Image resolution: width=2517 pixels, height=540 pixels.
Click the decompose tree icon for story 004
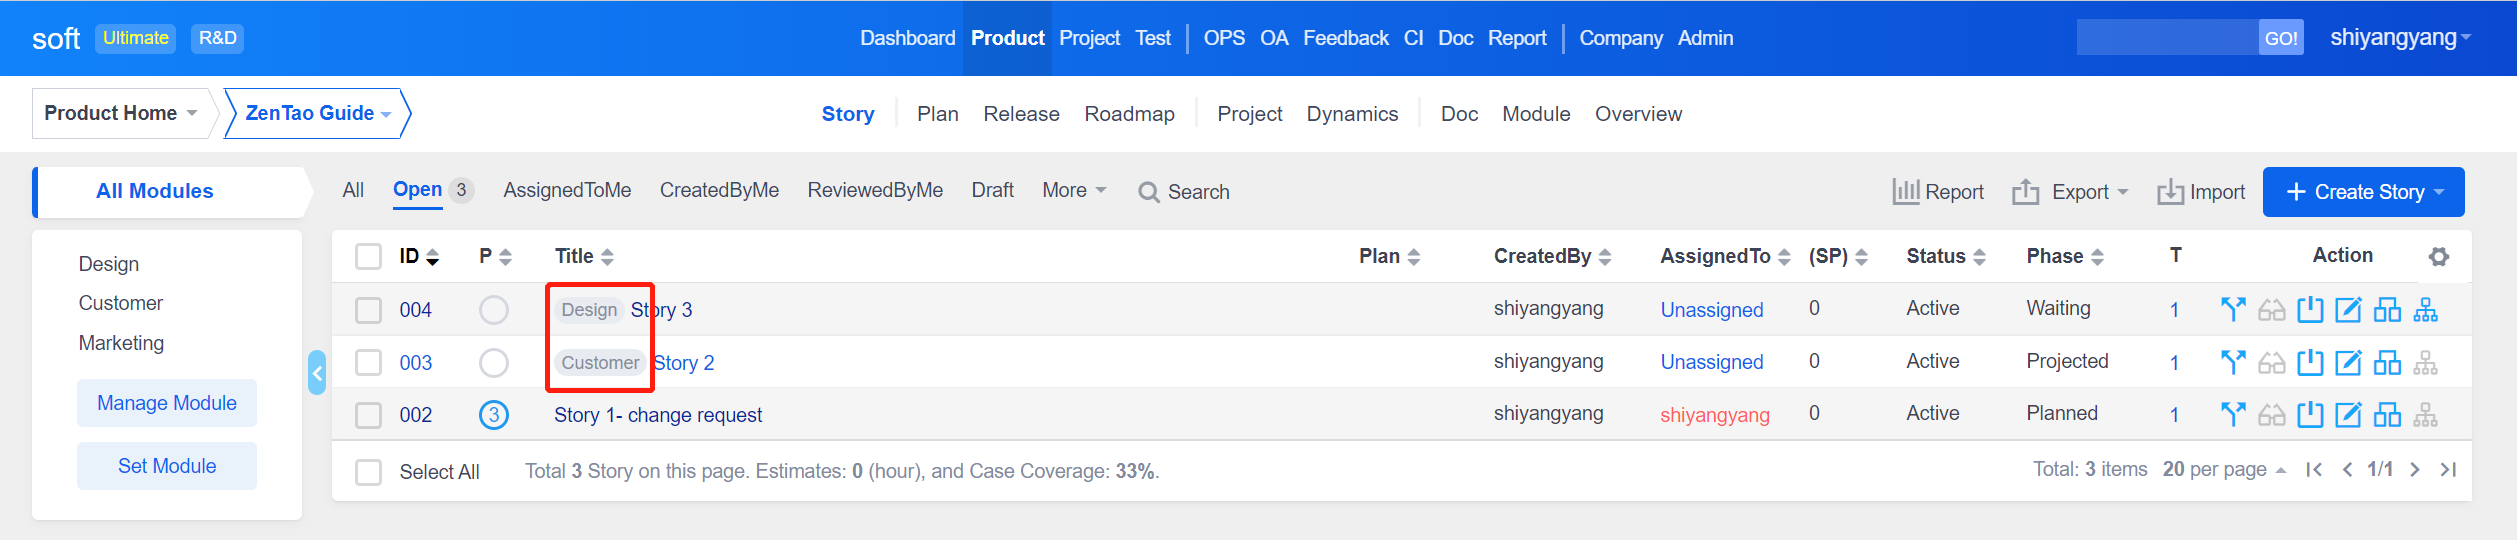tap(2425, 310)
